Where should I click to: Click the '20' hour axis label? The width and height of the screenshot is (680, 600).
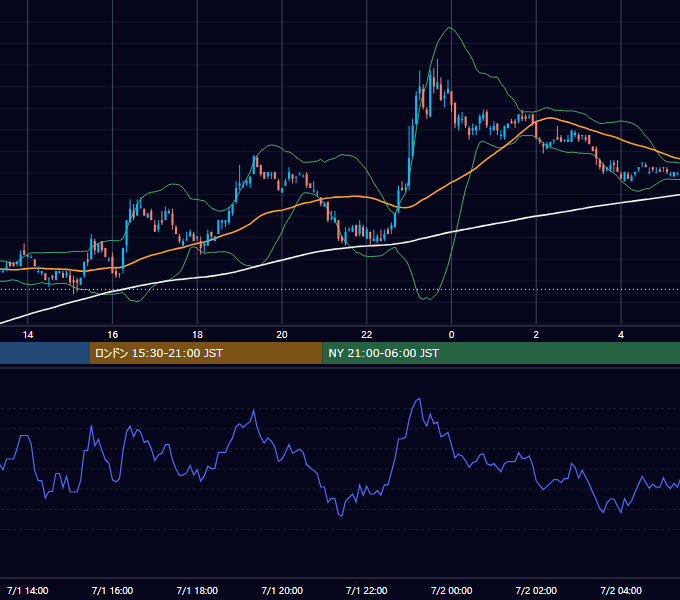(282, 335)
